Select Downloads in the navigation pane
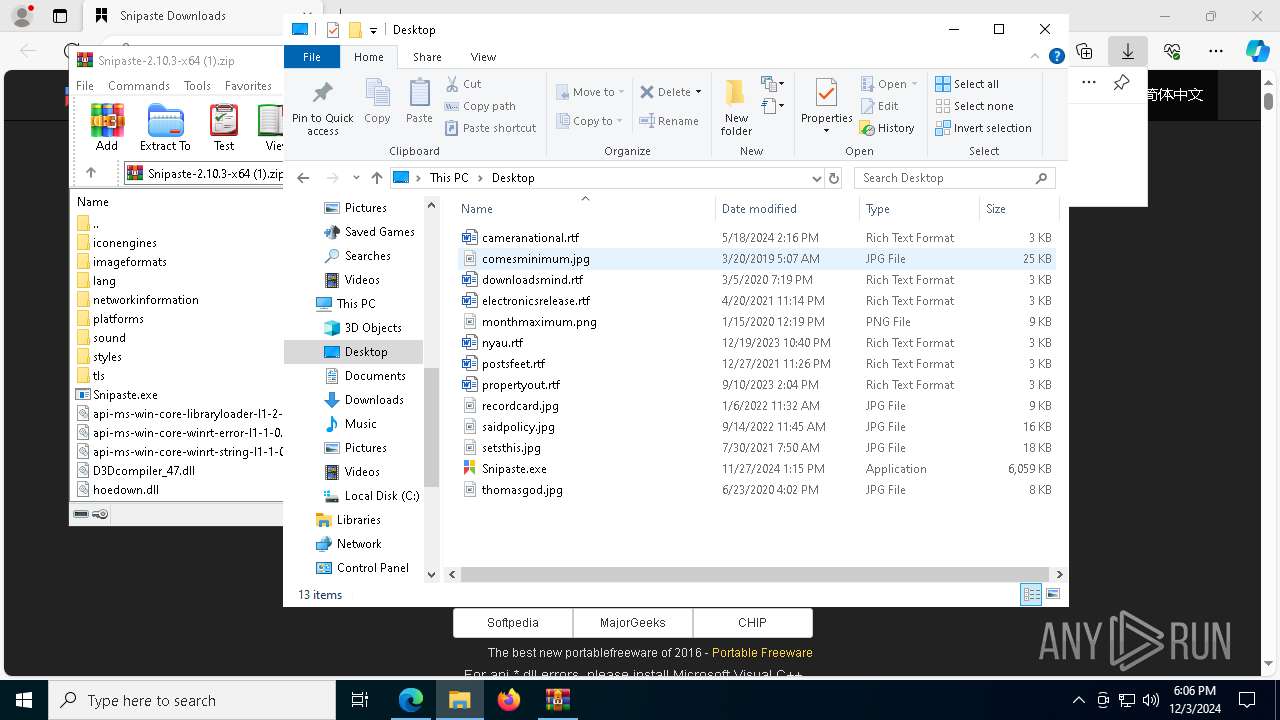Viewport: 1280px width, 720px height. pos(374,400)
